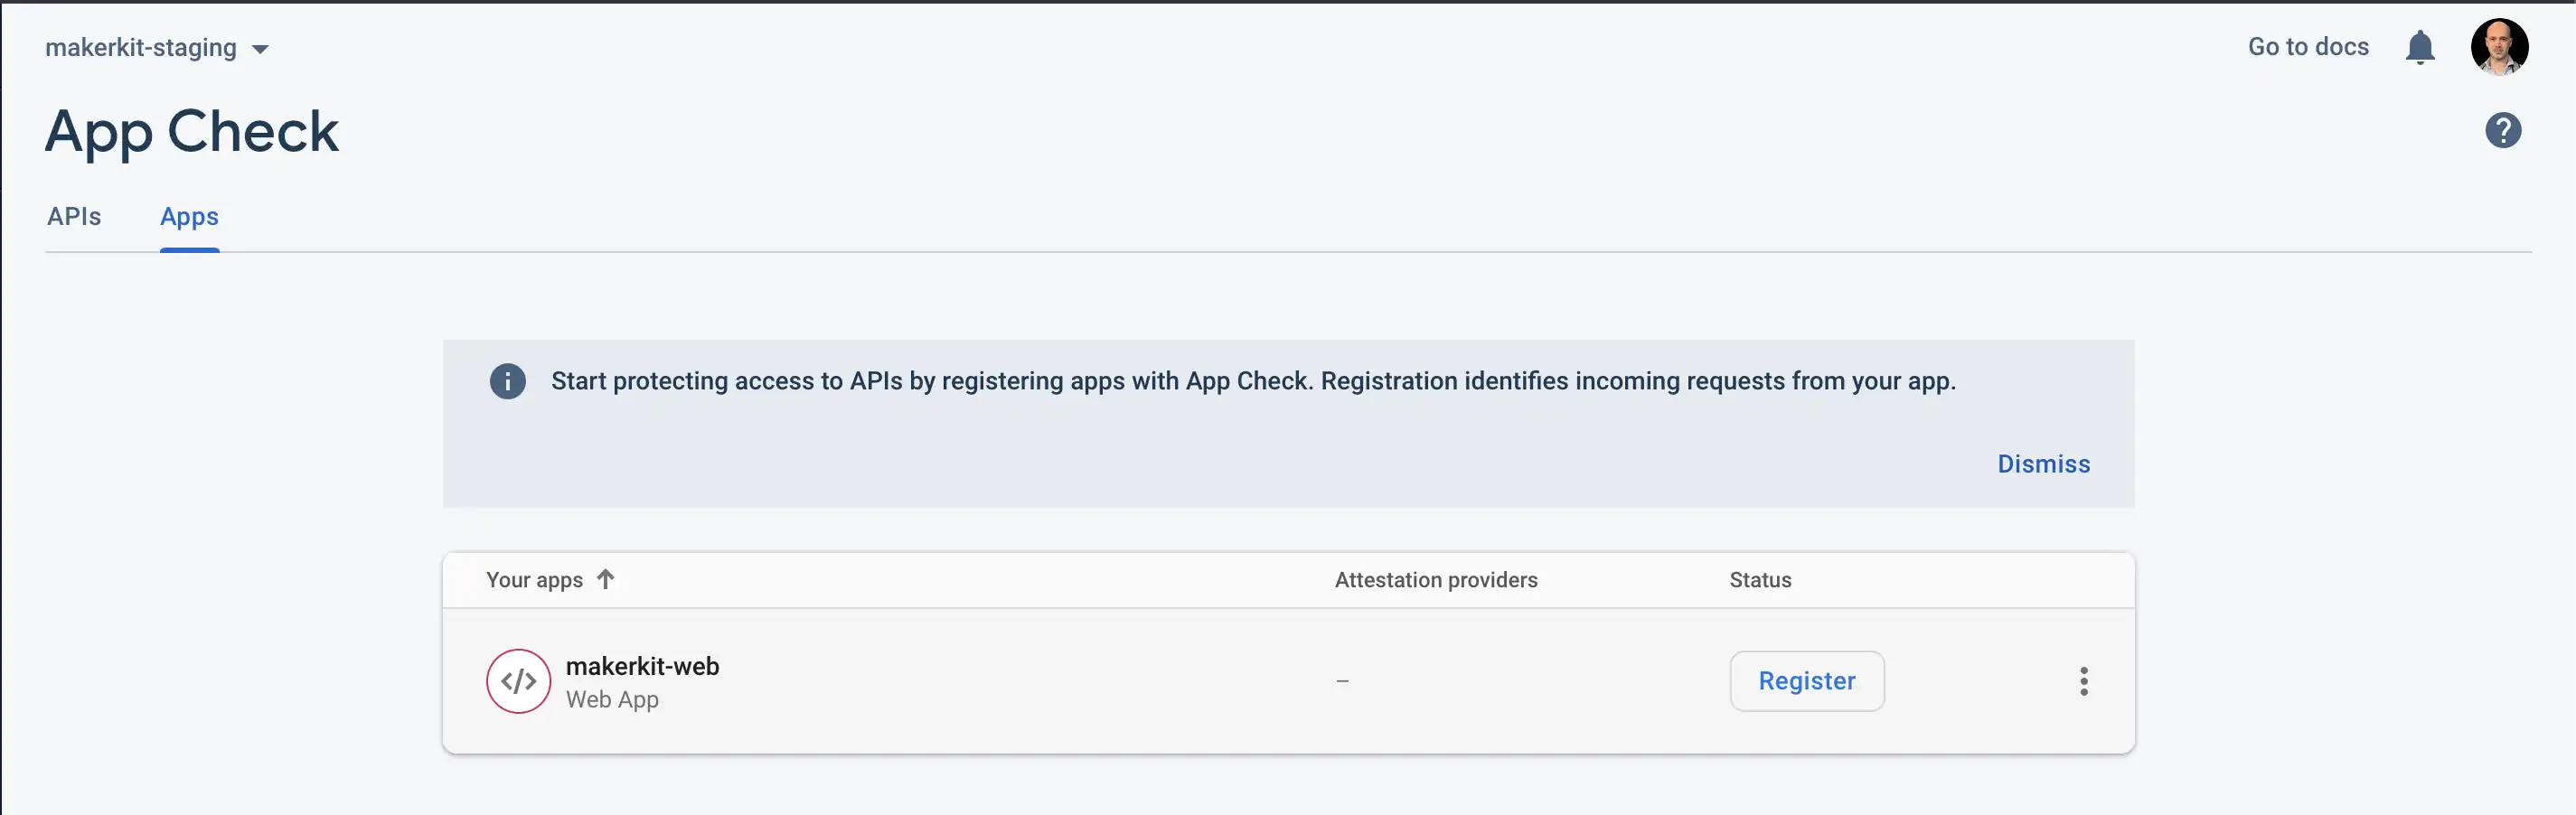This screenshot has height=815, width=2576.
Task: Click the Web App label under makerkit-web
Action: point(612,700)
